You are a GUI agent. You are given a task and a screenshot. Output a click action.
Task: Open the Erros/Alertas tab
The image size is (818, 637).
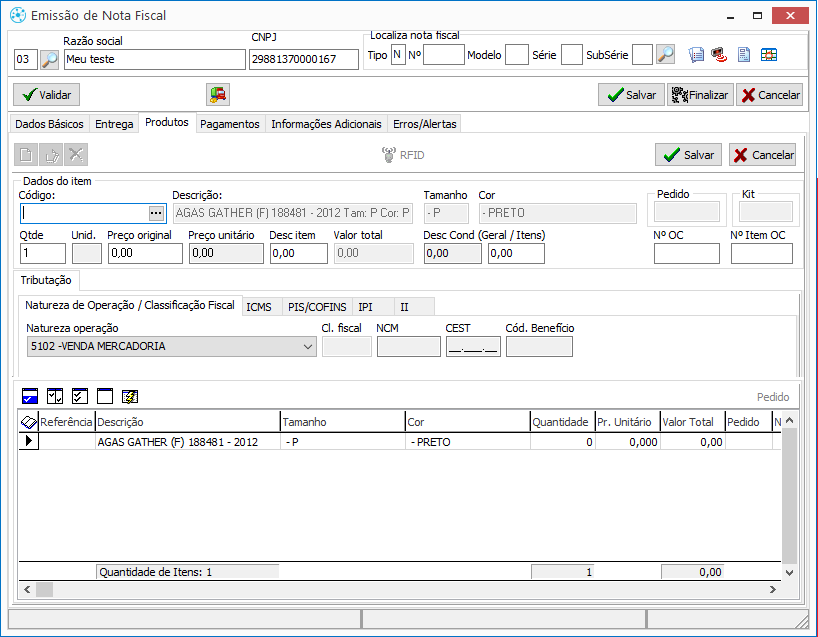[x=425, y=124]
